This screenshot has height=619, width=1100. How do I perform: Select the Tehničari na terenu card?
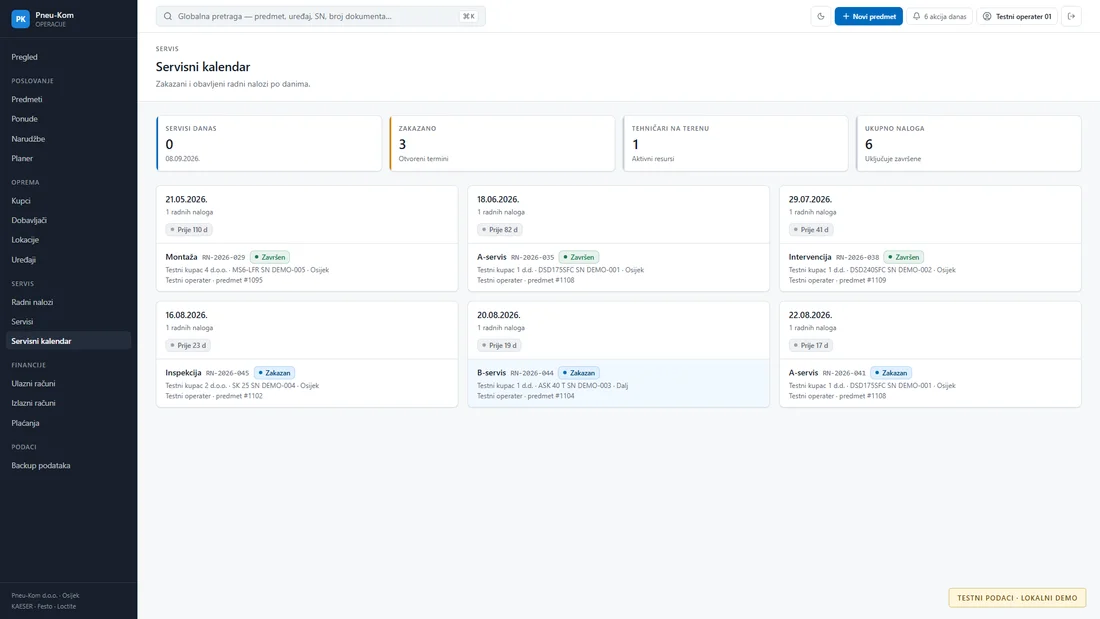click(x=735, y=143)
